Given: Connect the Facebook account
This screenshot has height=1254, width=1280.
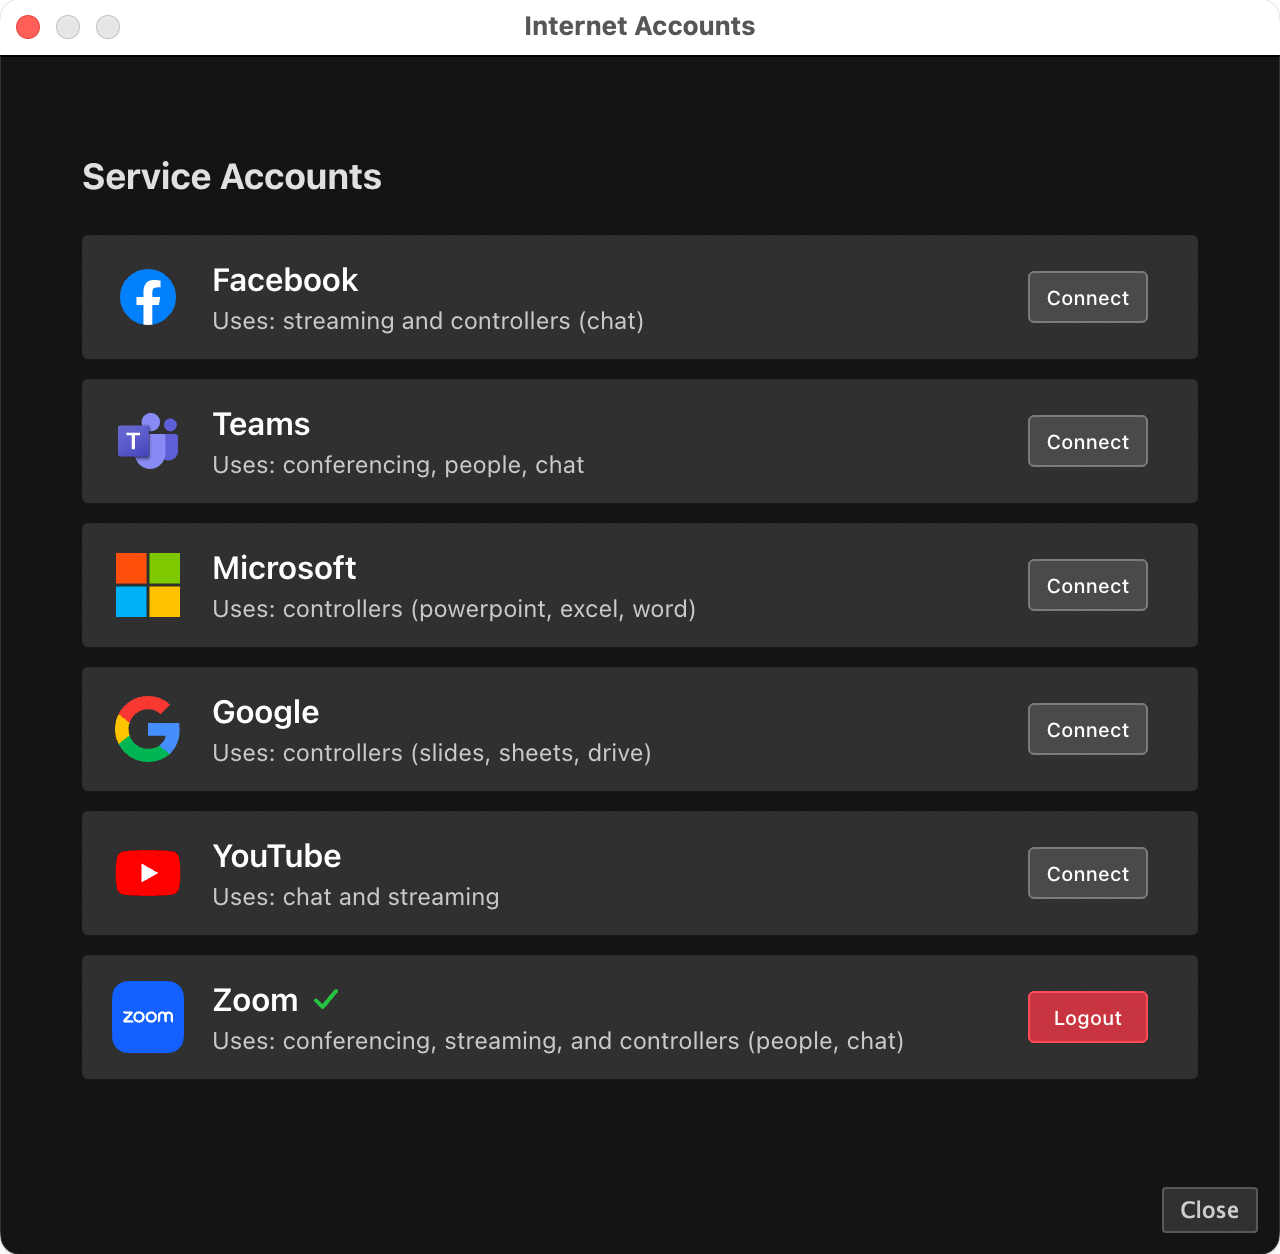Looking at the screenshot, I should (x=1087, y=297).
